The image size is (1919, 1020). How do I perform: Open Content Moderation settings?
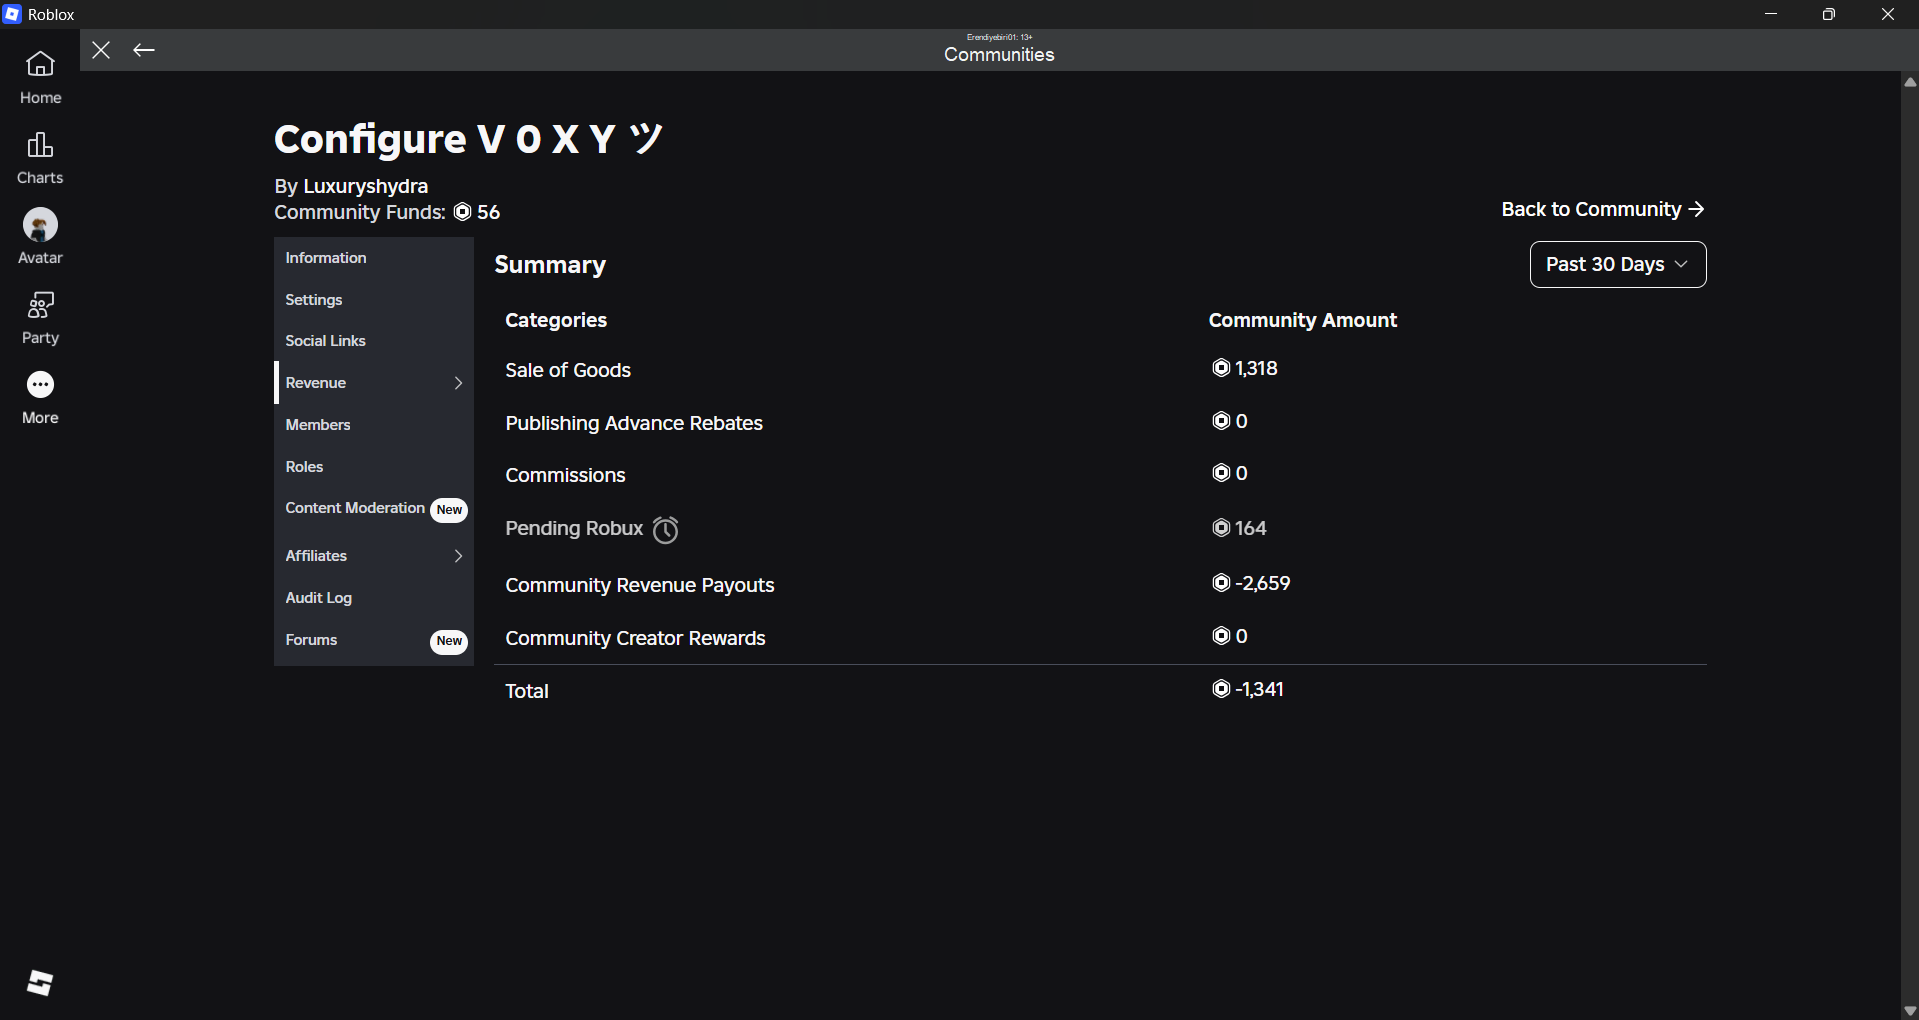point(374,509)
